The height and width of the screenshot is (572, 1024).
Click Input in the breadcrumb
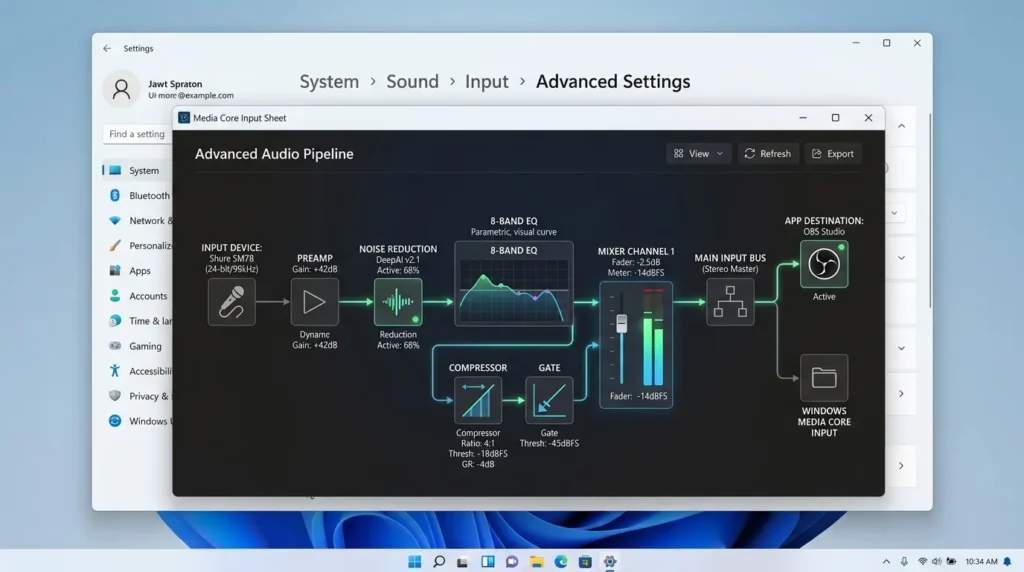[x=487, y=82]
